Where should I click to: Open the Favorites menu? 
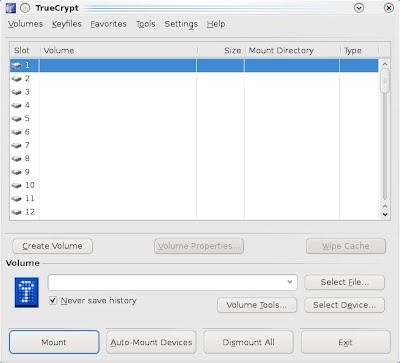click(109, 24)
